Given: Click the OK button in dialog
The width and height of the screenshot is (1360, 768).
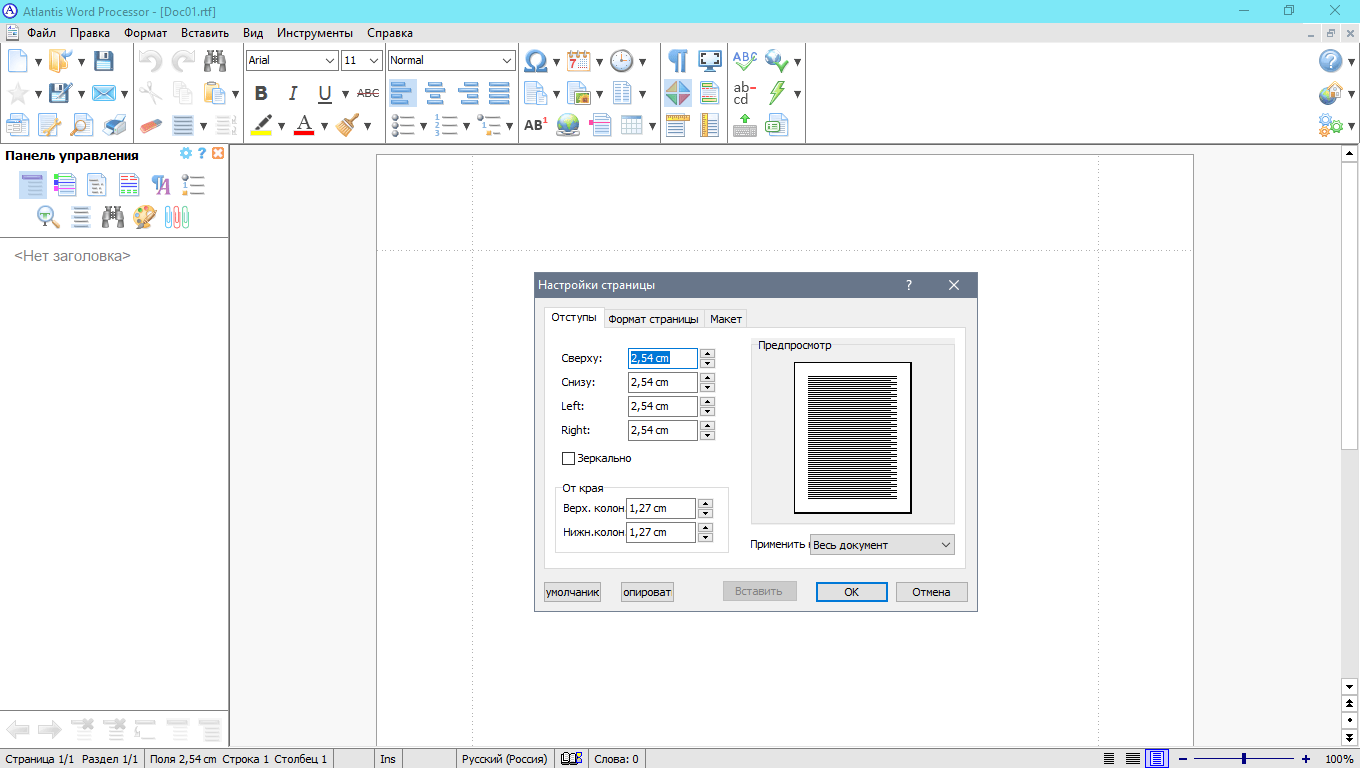Looking at the screenshot, I should (x=852, y=592).
